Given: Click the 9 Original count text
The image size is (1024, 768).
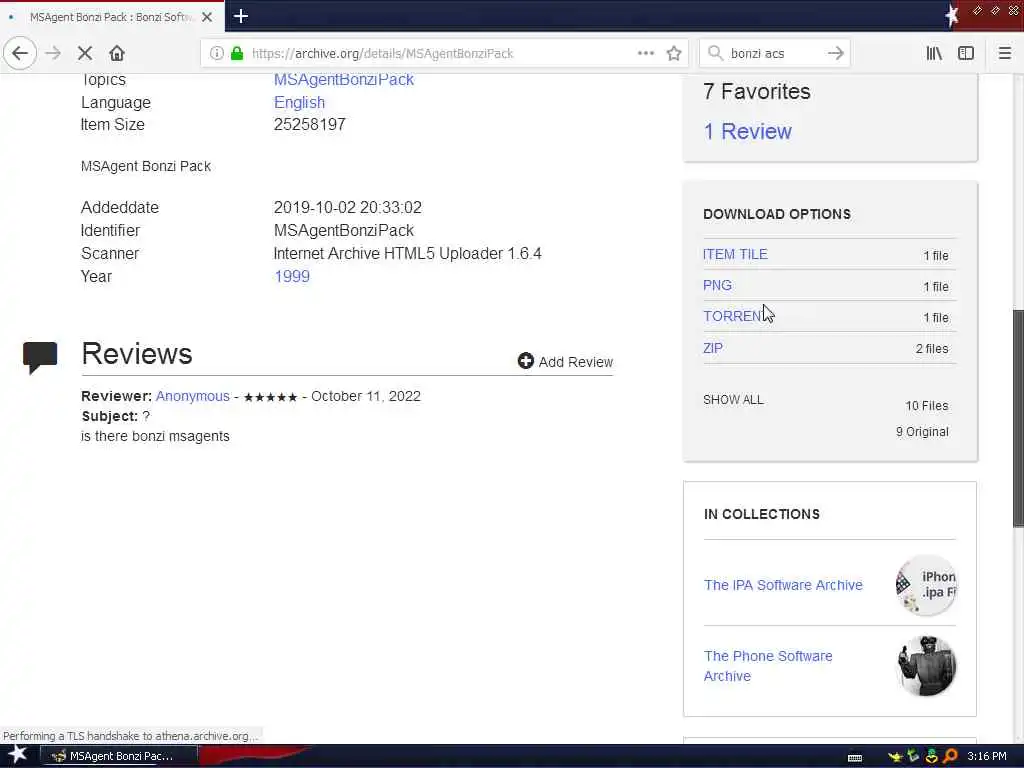Looking at the screenshot, I should click(922, 432).
